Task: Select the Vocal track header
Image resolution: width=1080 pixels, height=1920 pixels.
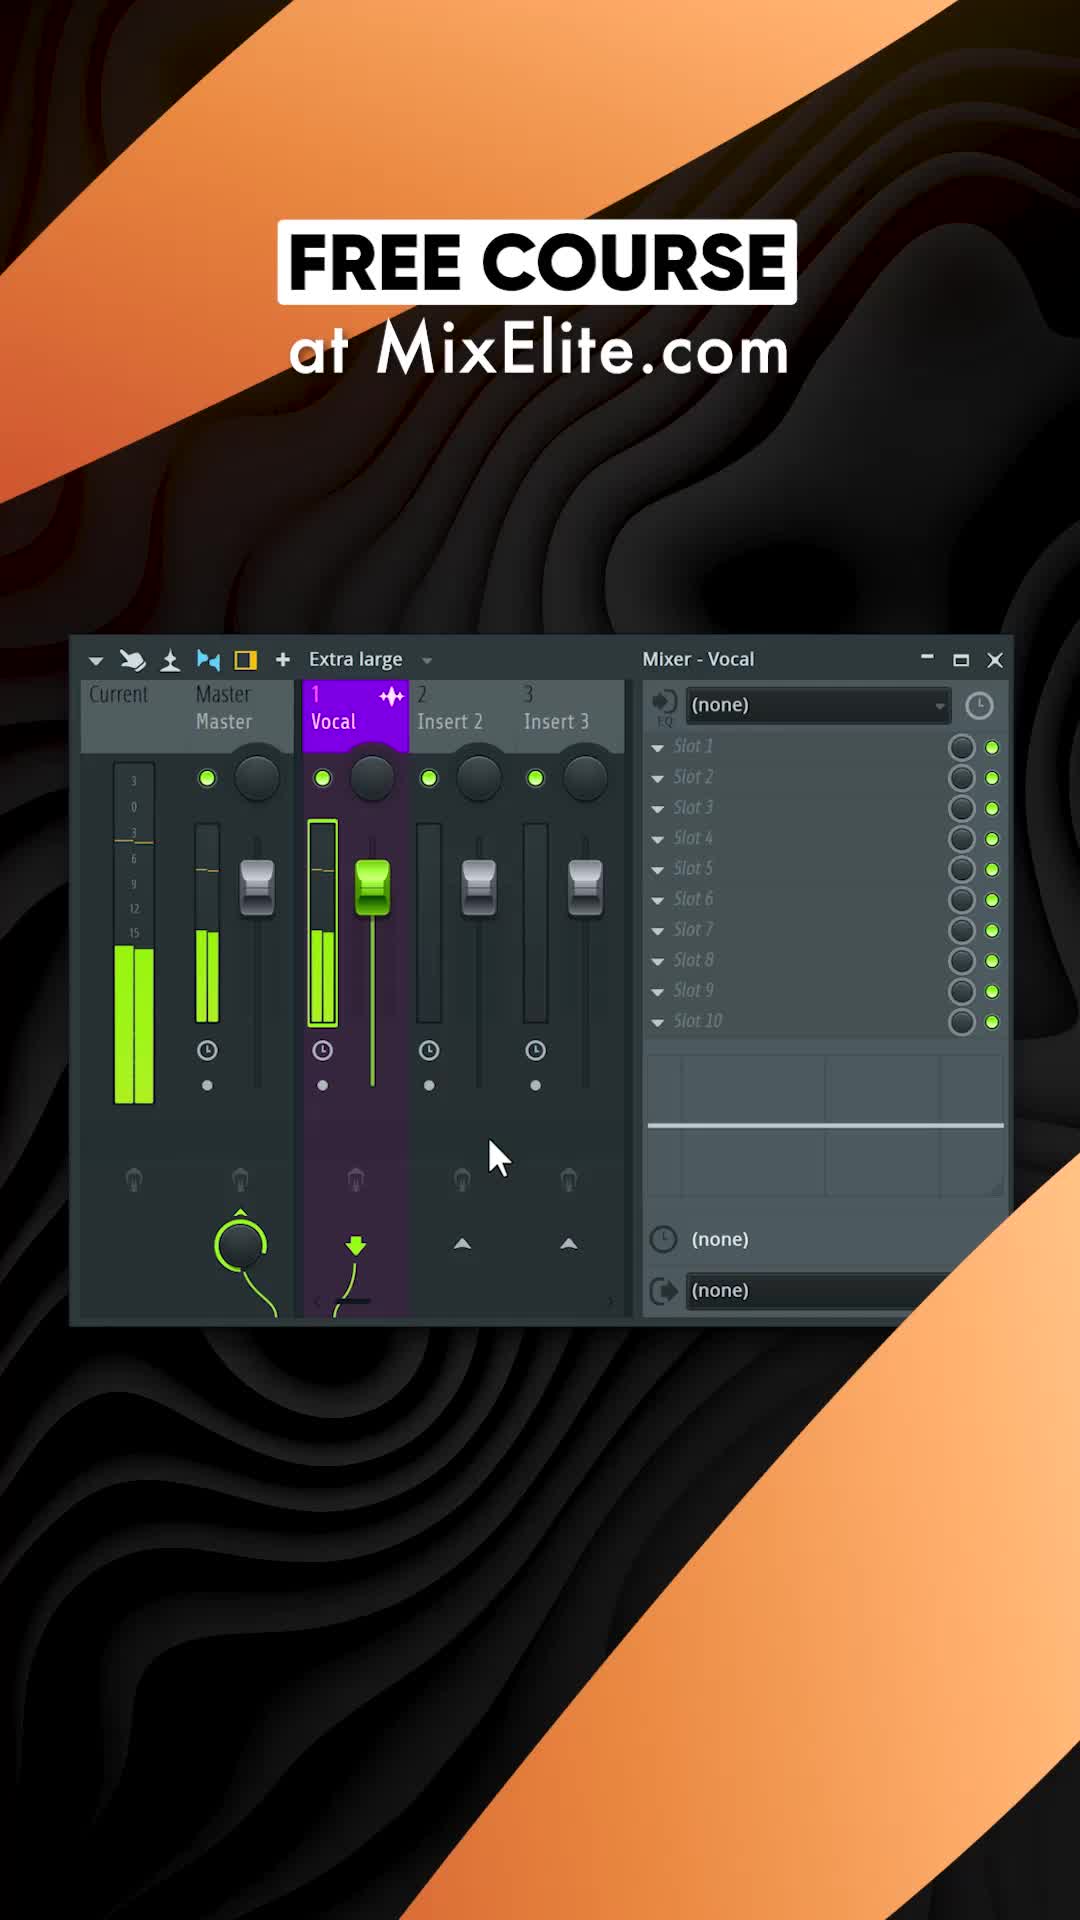Action: (355, 715)
